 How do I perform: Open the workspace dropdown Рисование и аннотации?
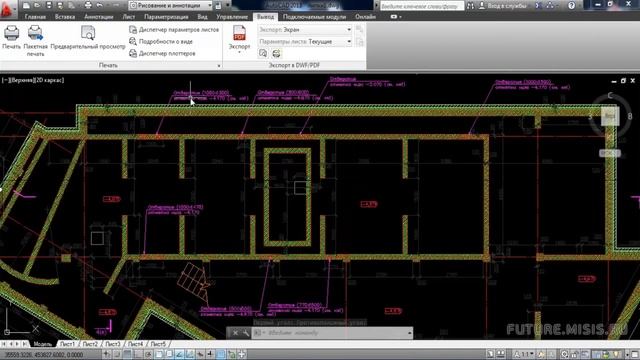click(171, 5)
